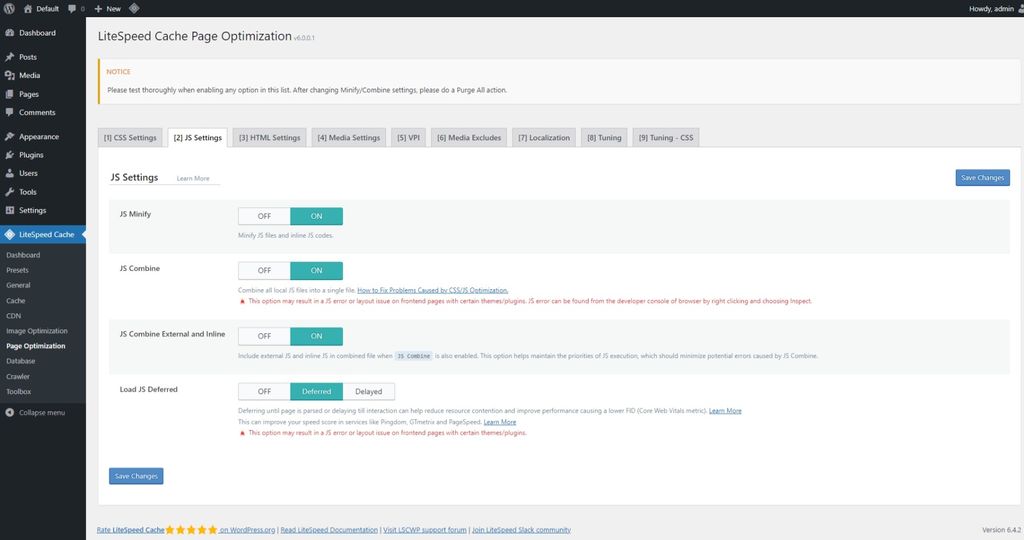Viewport: 1024px width, 540px height.
Task: Open Howdy, admin account menu
Action: (995, 8)
